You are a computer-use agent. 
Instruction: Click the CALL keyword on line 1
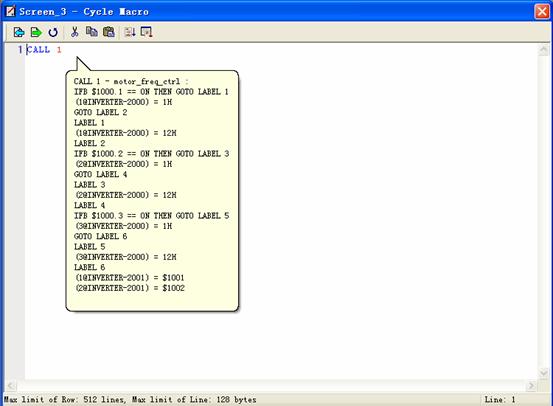pyautogui.click(x=38, y=50)
